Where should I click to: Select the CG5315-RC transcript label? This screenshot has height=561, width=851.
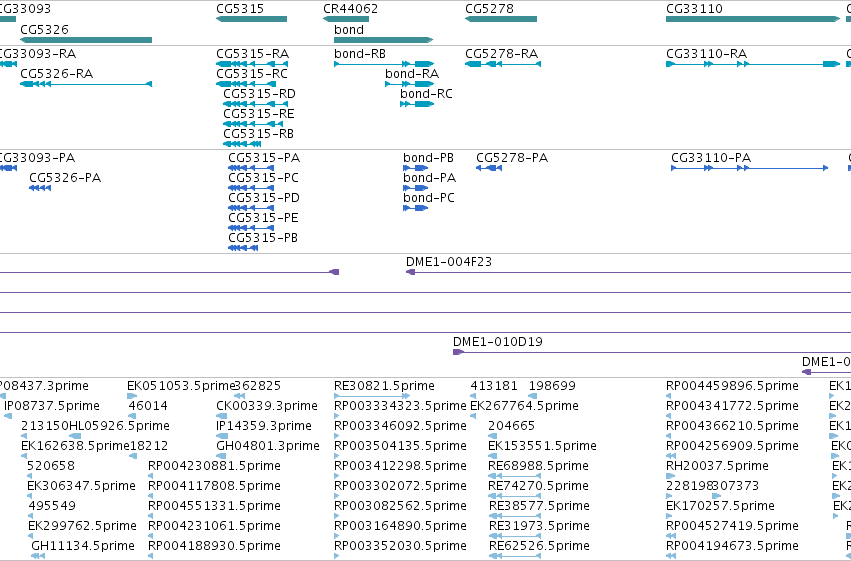[x=252, y=74]
